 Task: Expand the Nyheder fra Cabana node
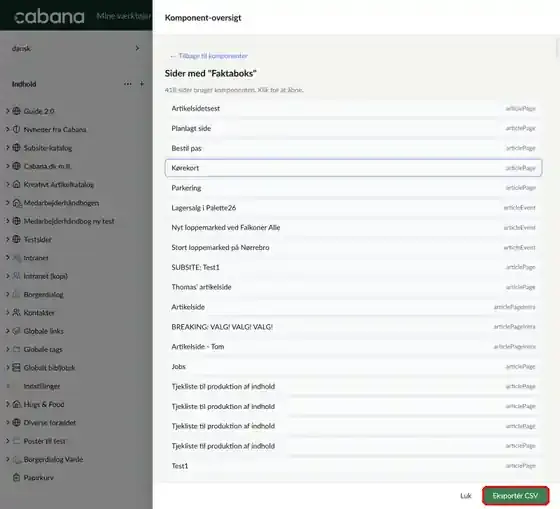pos(7,129)
